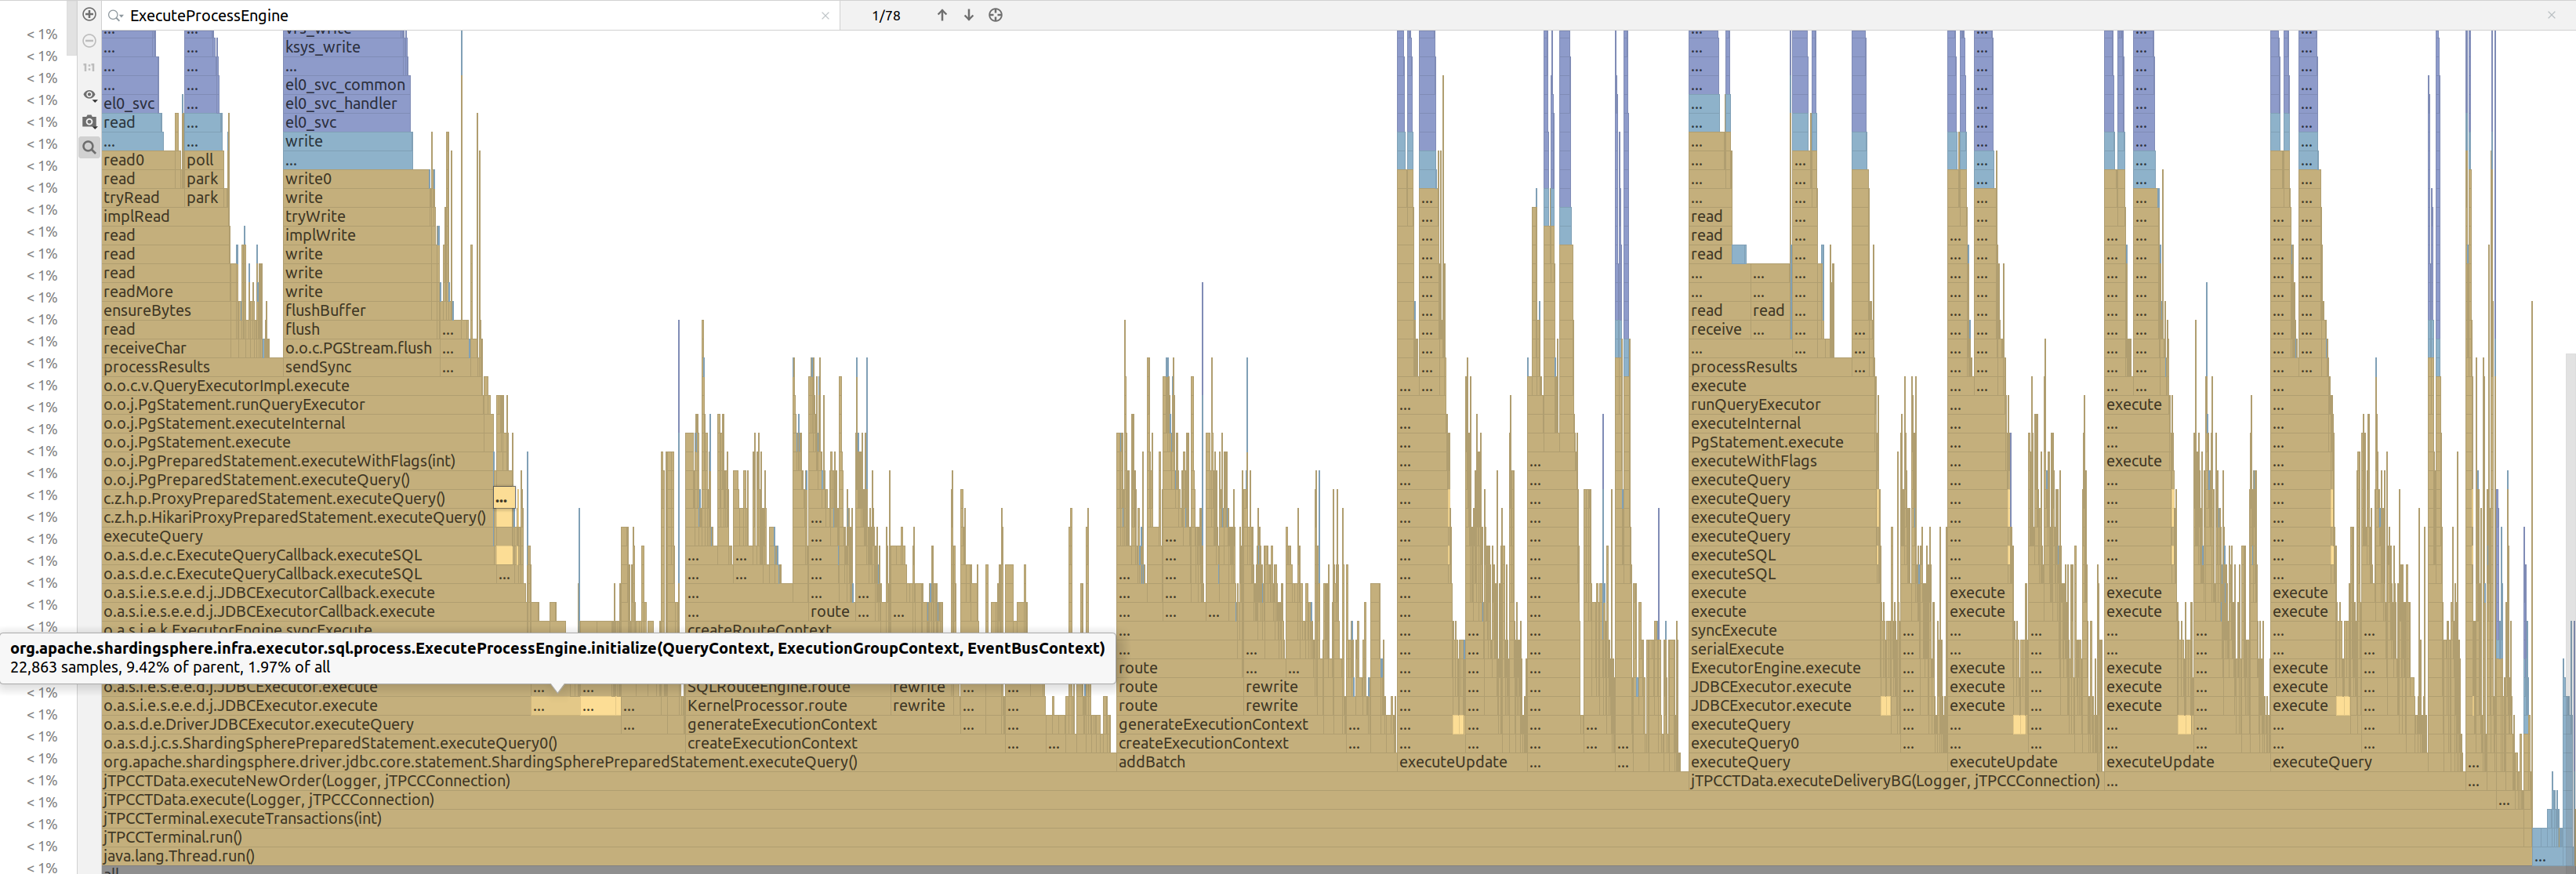Viewport: 2576px width, 874px height.
Task: Toggle to the previous match with the up arrow
Action: tap(941, 15)
